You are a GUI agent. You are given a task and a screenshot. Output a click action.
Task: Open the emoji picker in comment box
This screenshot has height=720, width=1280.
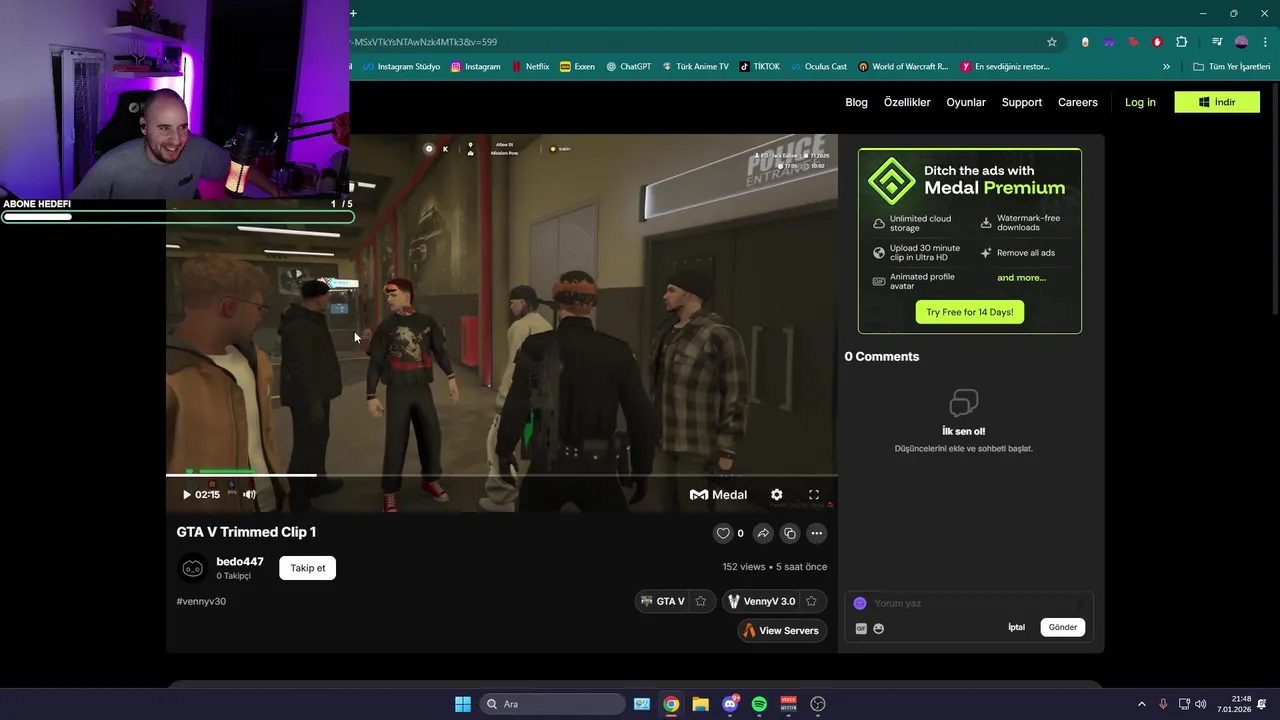click(x=879, y=628)
